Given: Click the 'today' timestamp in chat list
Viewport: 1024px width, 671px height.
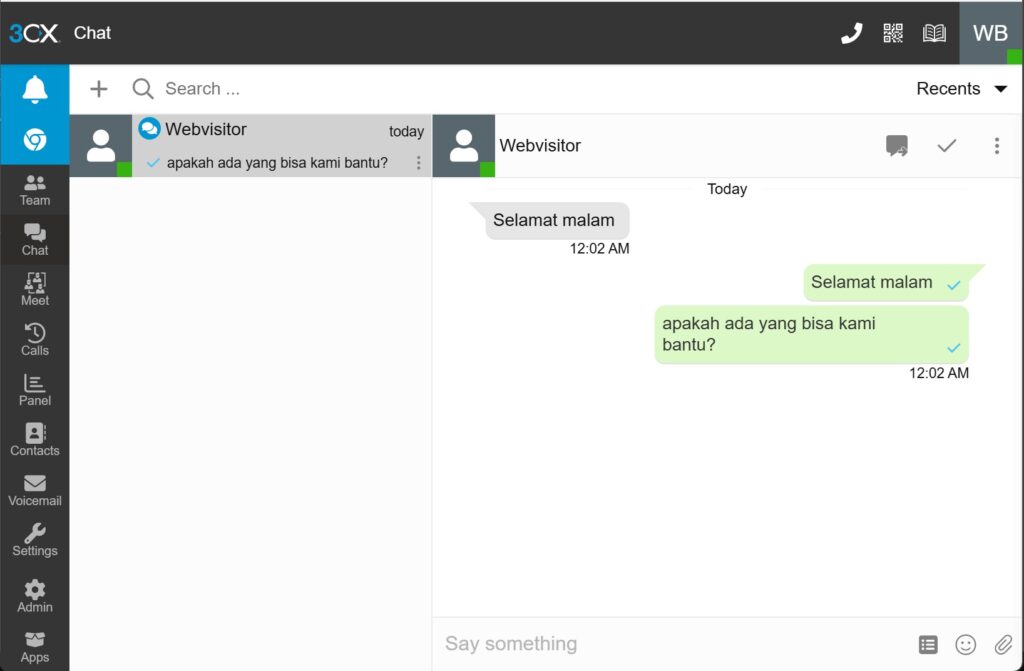Looking at the screenshot, I should (x=406, y=131).
